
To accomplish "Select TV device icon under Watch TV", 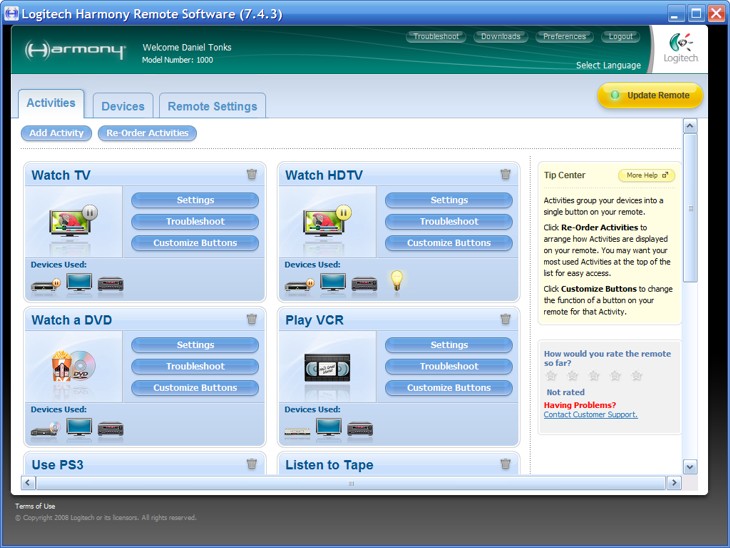I will (x=79, y=282).
